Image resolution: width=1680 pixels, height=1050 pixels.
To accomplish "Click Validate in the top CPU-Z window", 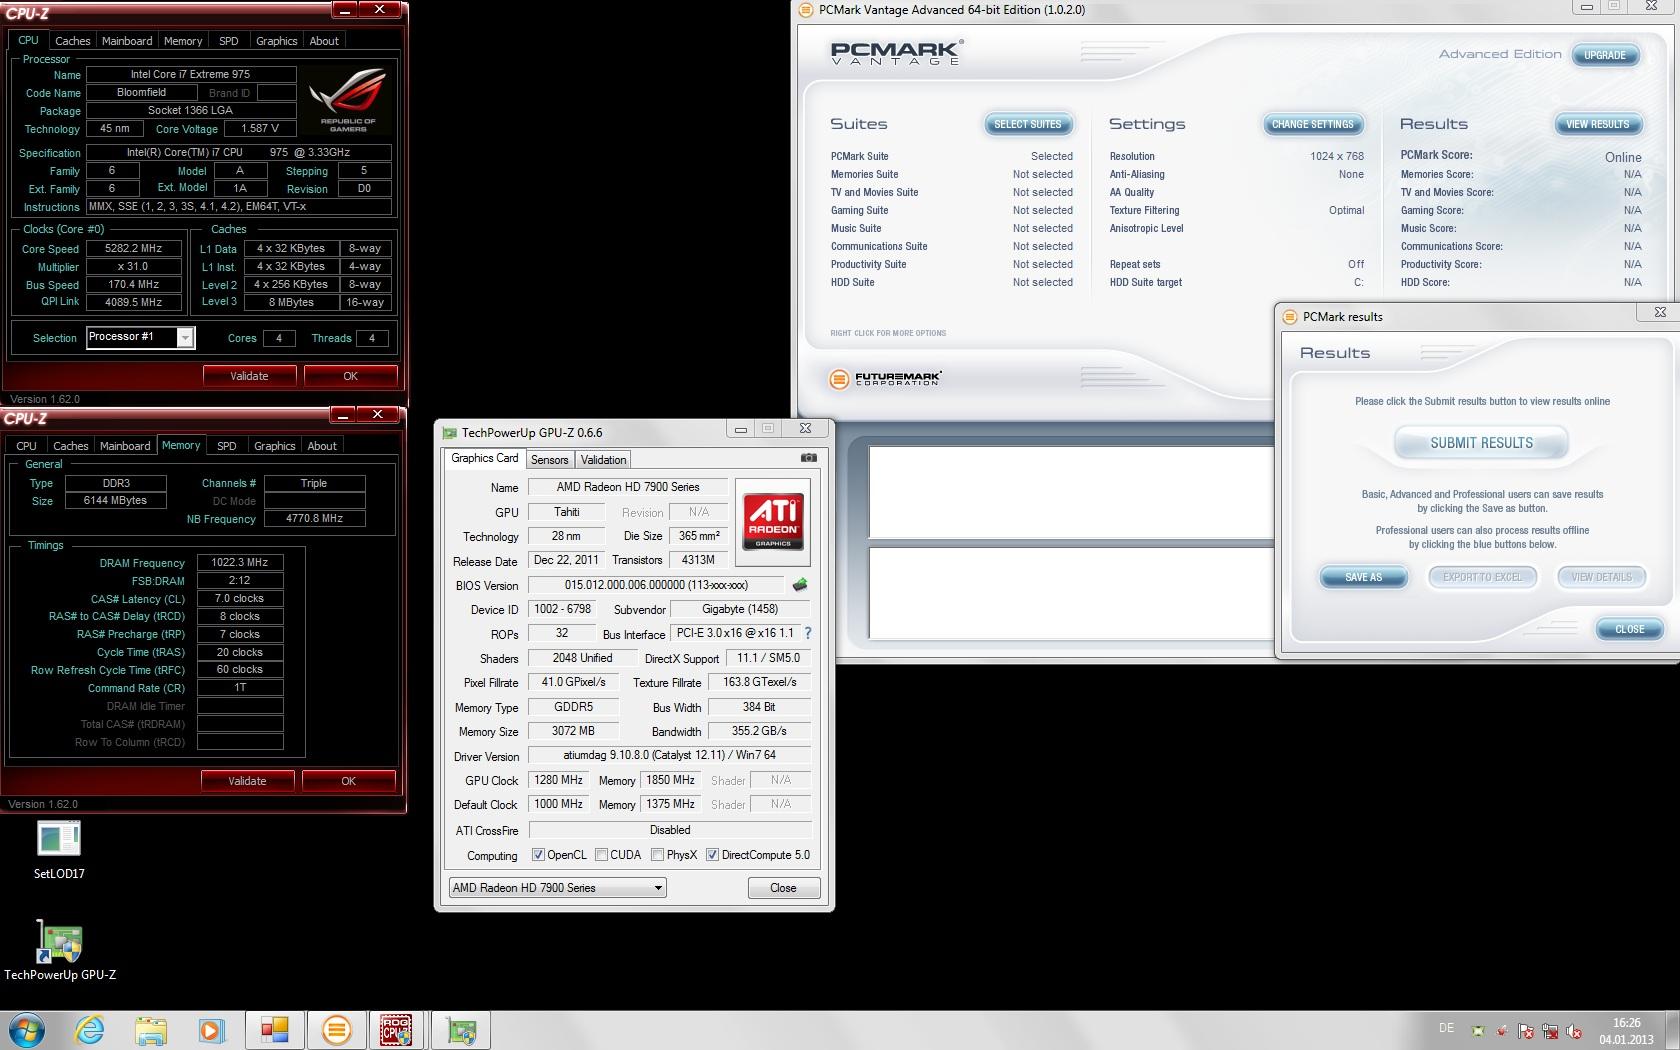I will tap(249, 376).
